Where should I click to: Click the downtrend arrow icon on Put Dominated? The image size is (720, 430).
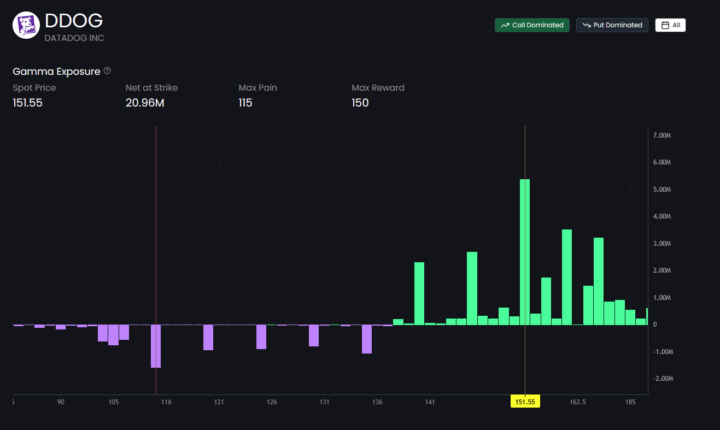click(586, 25)
